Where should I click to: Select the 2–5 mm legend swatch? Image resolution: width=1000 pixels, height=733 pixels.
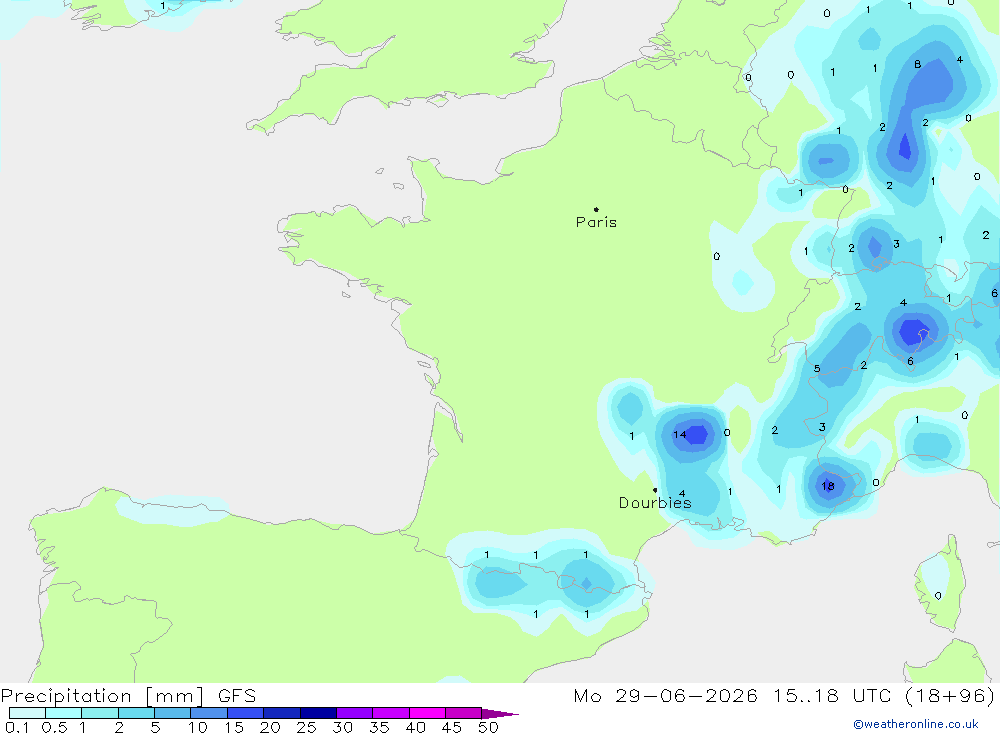coord(136,713)
